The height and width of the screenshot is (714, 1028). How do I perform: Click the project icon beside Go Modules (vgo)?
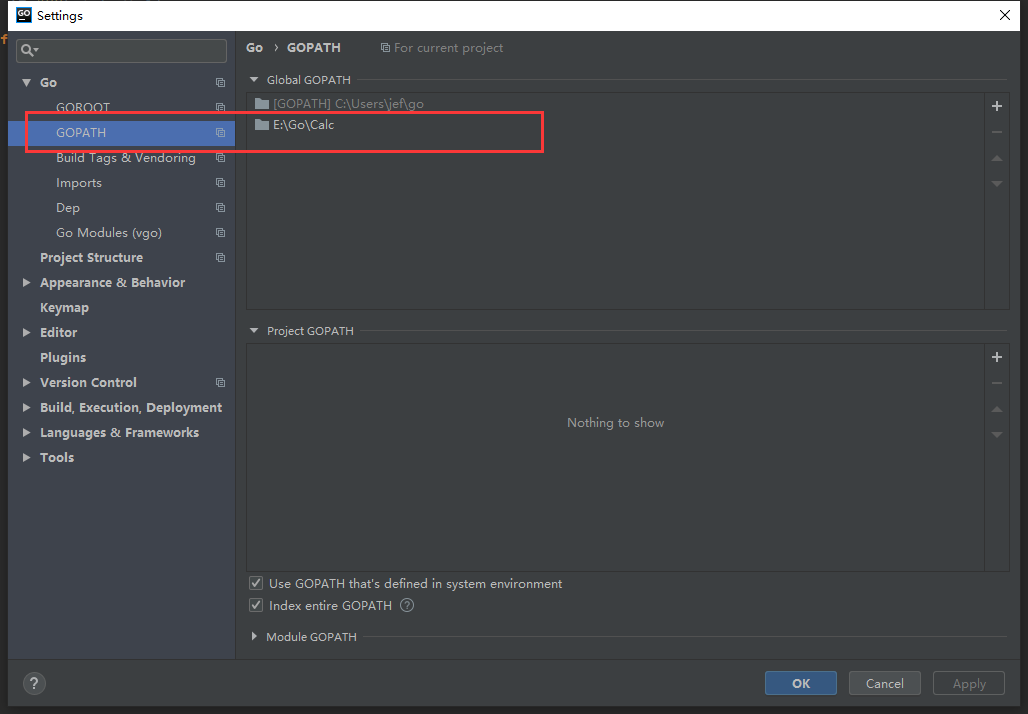[x=220, y=232]
